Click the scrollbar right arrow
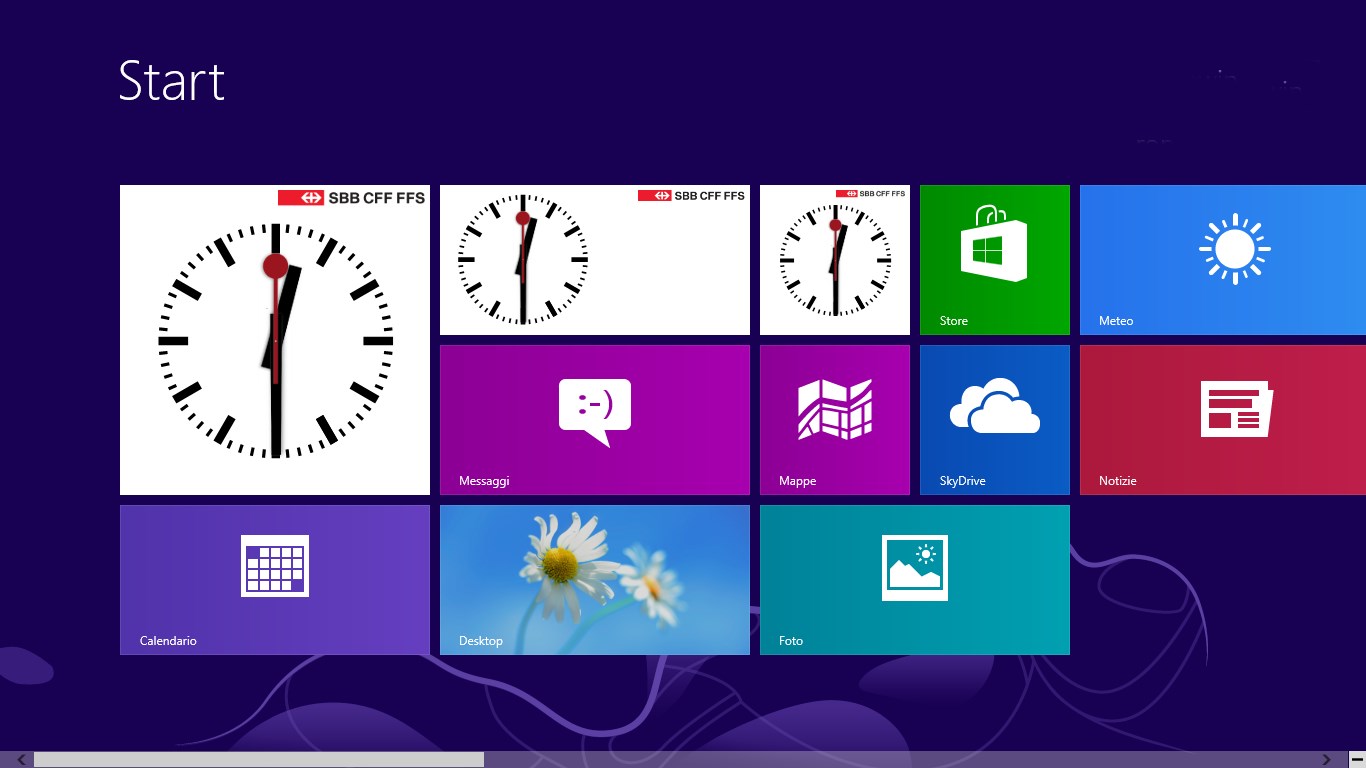The height and width of the screenshot is (768, 1366). 1327,760
